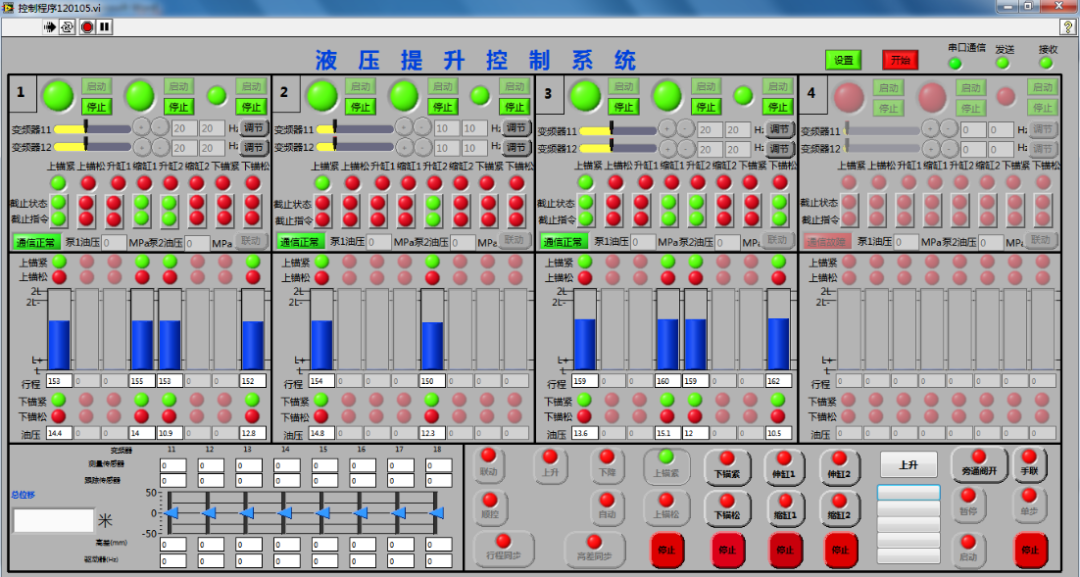Click the LabVIEW Run arrow icon

click(x=49, y=27)
